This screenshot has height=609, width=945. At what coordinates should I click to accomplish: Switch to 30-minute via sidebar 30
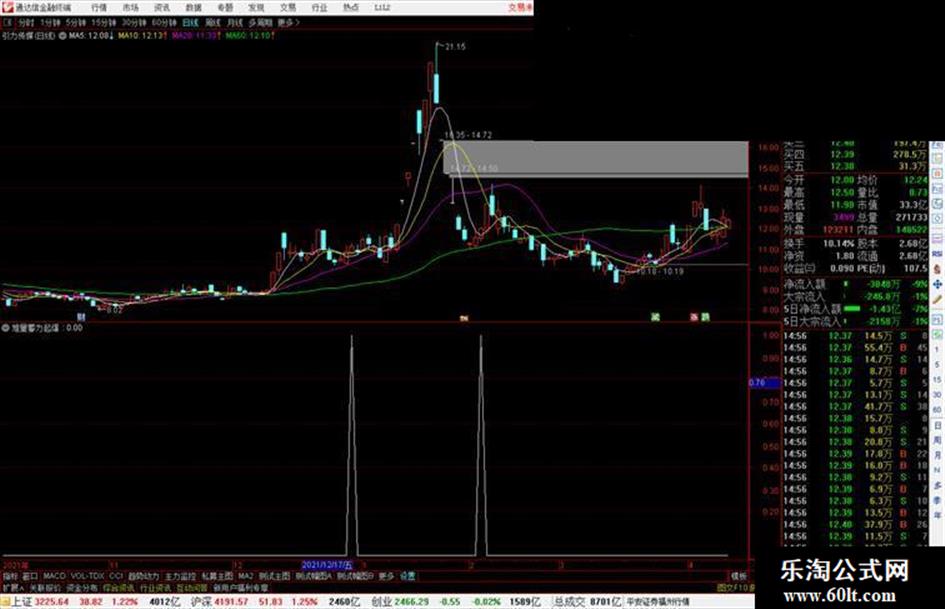pos(937,394)
